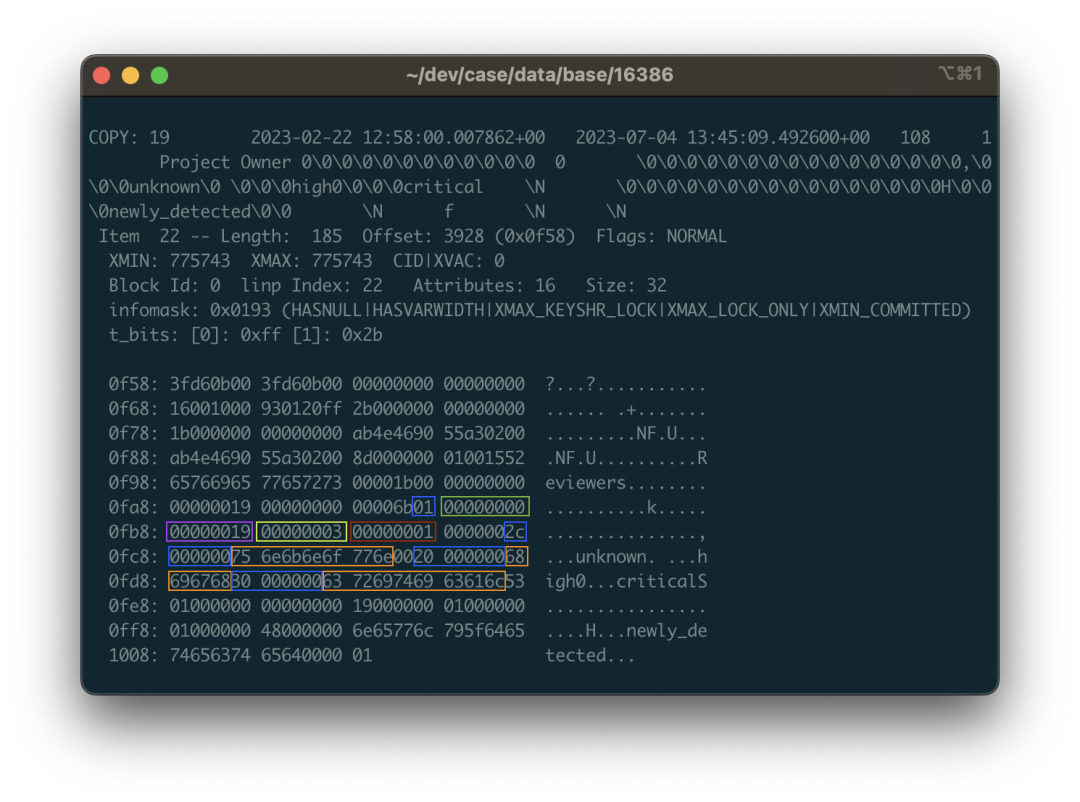Click the yellow minimize traffic light
Image resolution: width=1080 pixels, height=802 pixels.
129,74
